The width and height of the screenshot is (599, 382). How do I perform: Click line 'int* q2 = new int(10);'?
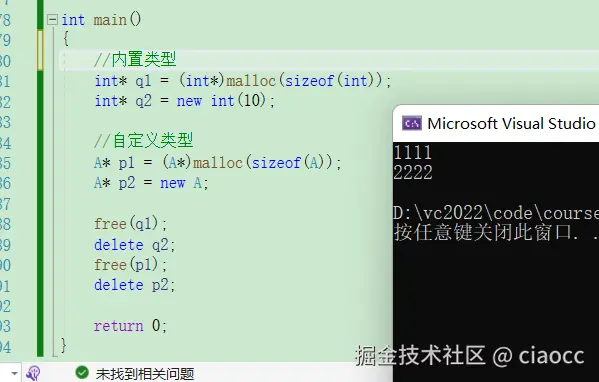point(185,101)
